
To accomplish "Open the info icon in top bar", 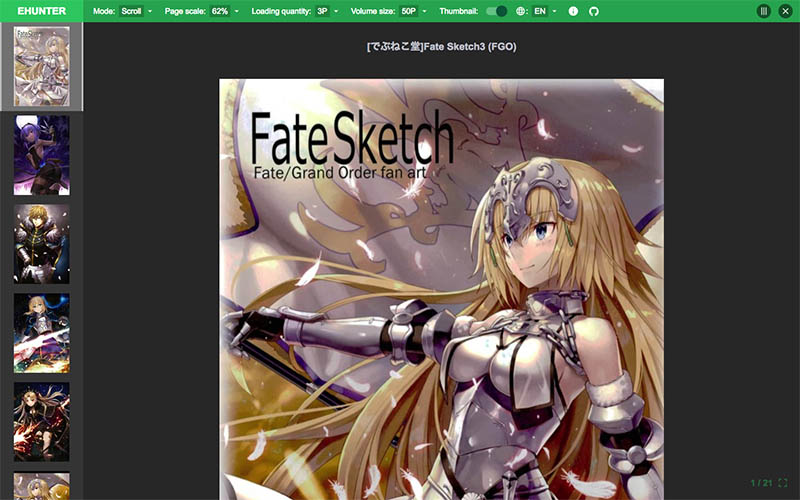I will [573, 11].
